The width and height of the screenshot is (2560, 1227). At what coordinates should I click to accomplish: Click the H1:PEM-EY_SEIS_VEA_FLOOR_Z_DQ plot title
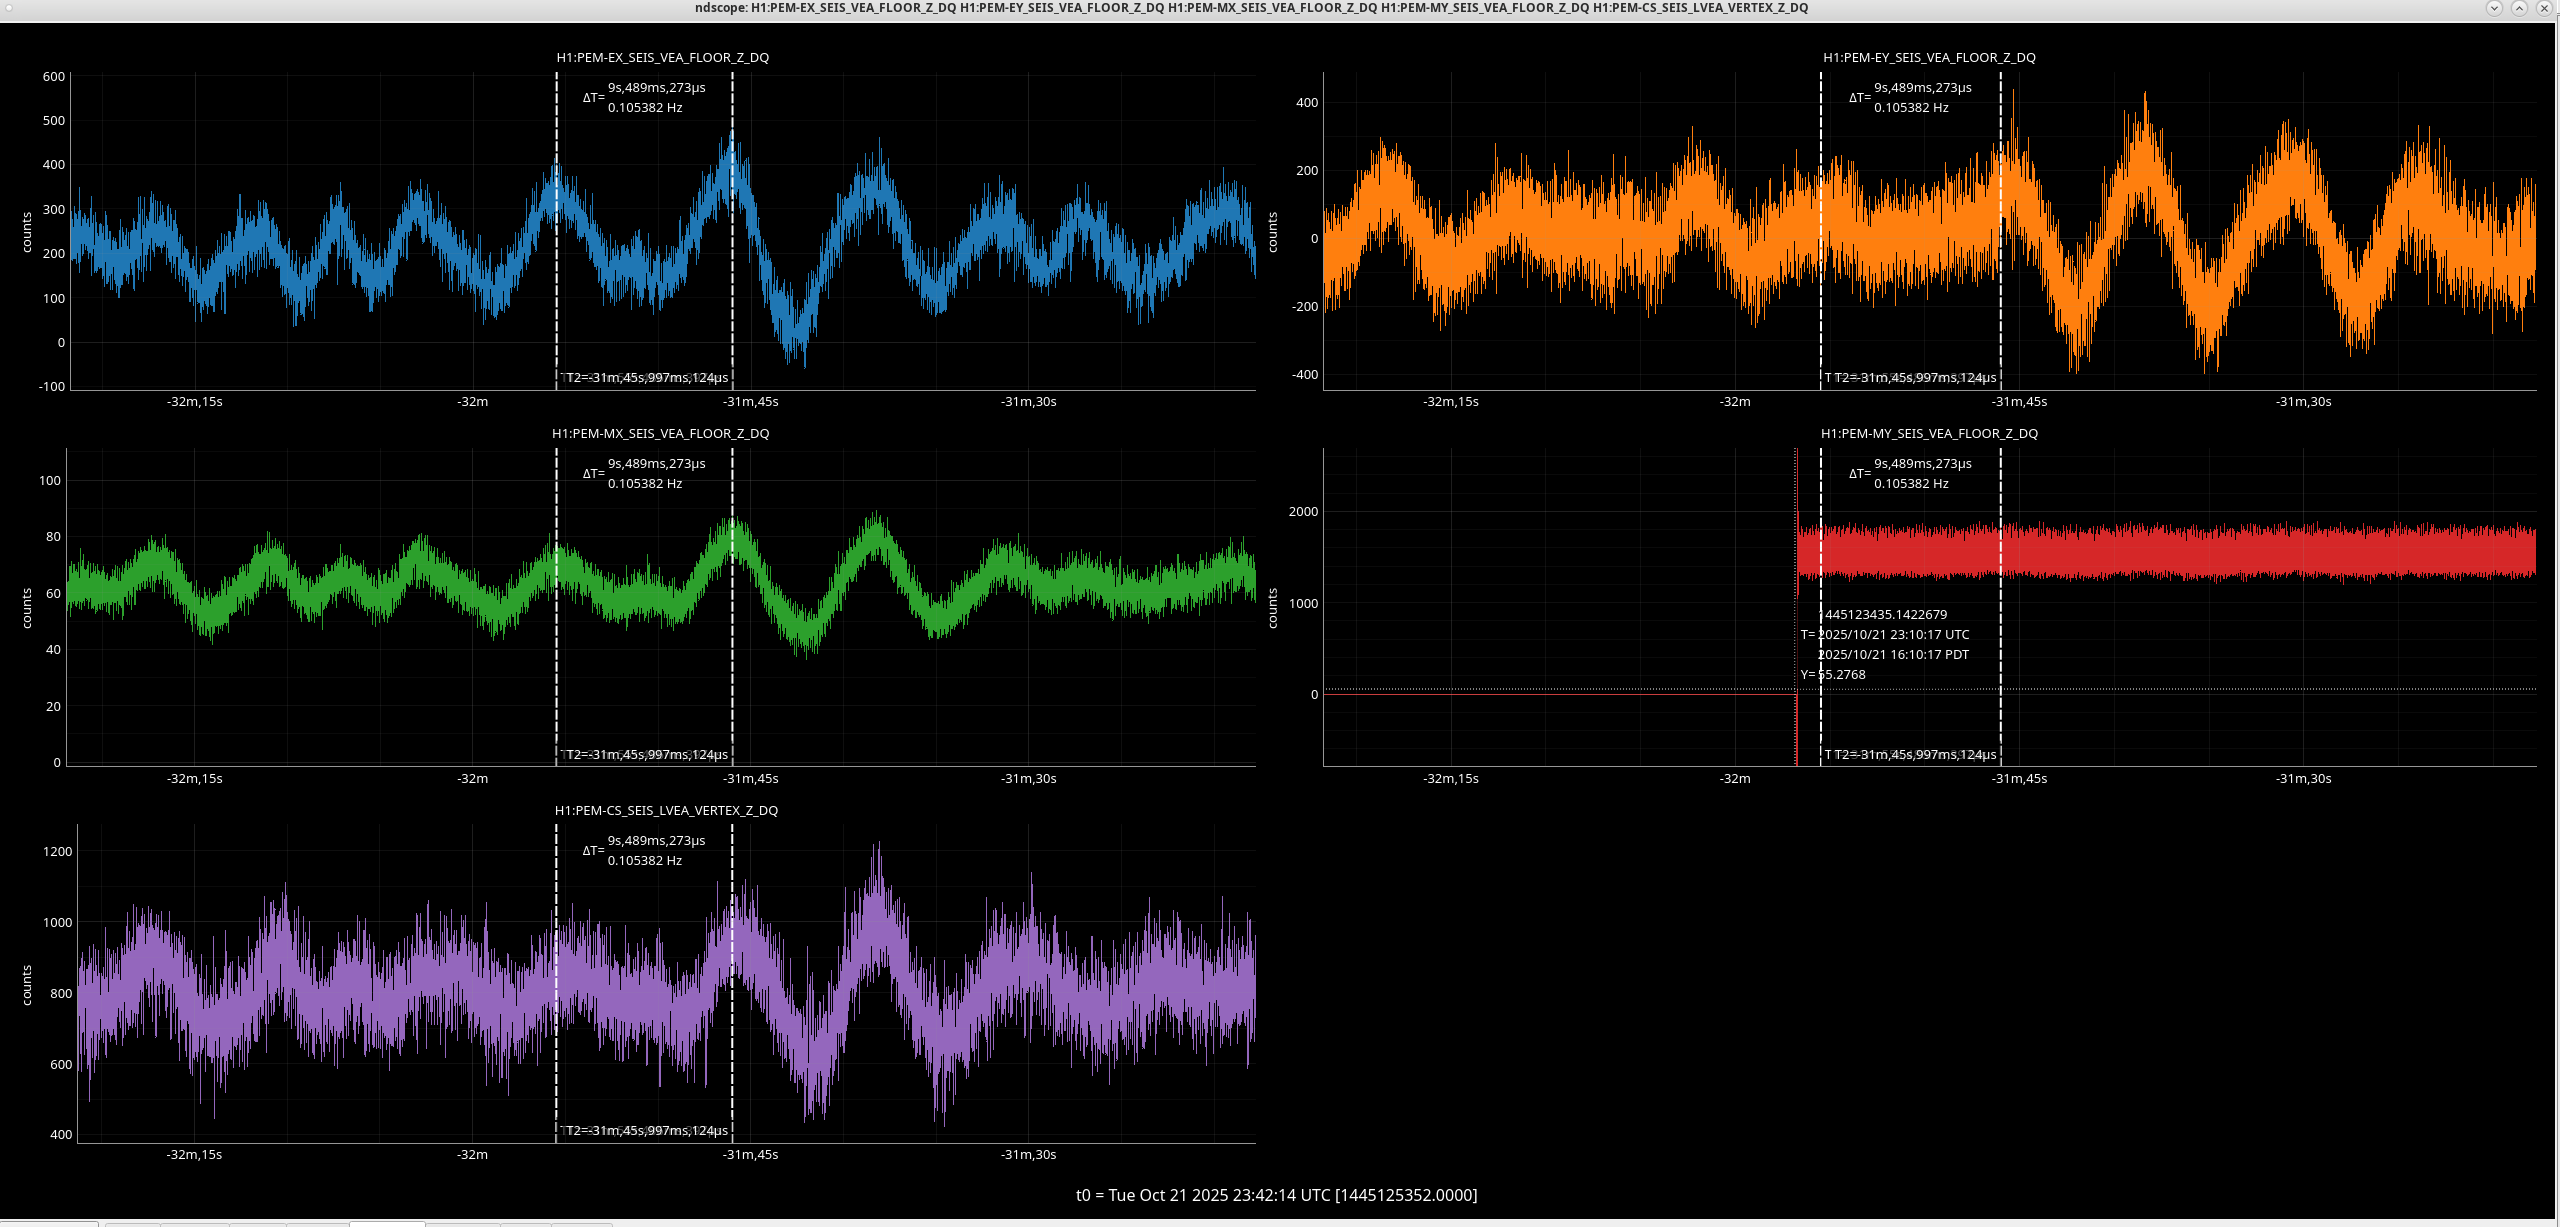click(x=1929, y=58)
